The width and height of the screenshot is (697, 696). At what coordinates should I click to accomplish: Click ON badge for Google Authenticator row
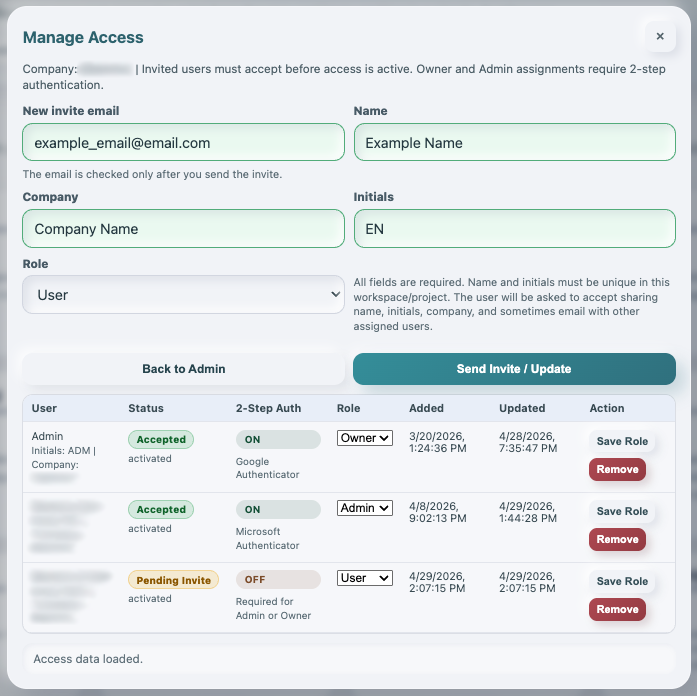pyautogui.click(x=278, y=440)
